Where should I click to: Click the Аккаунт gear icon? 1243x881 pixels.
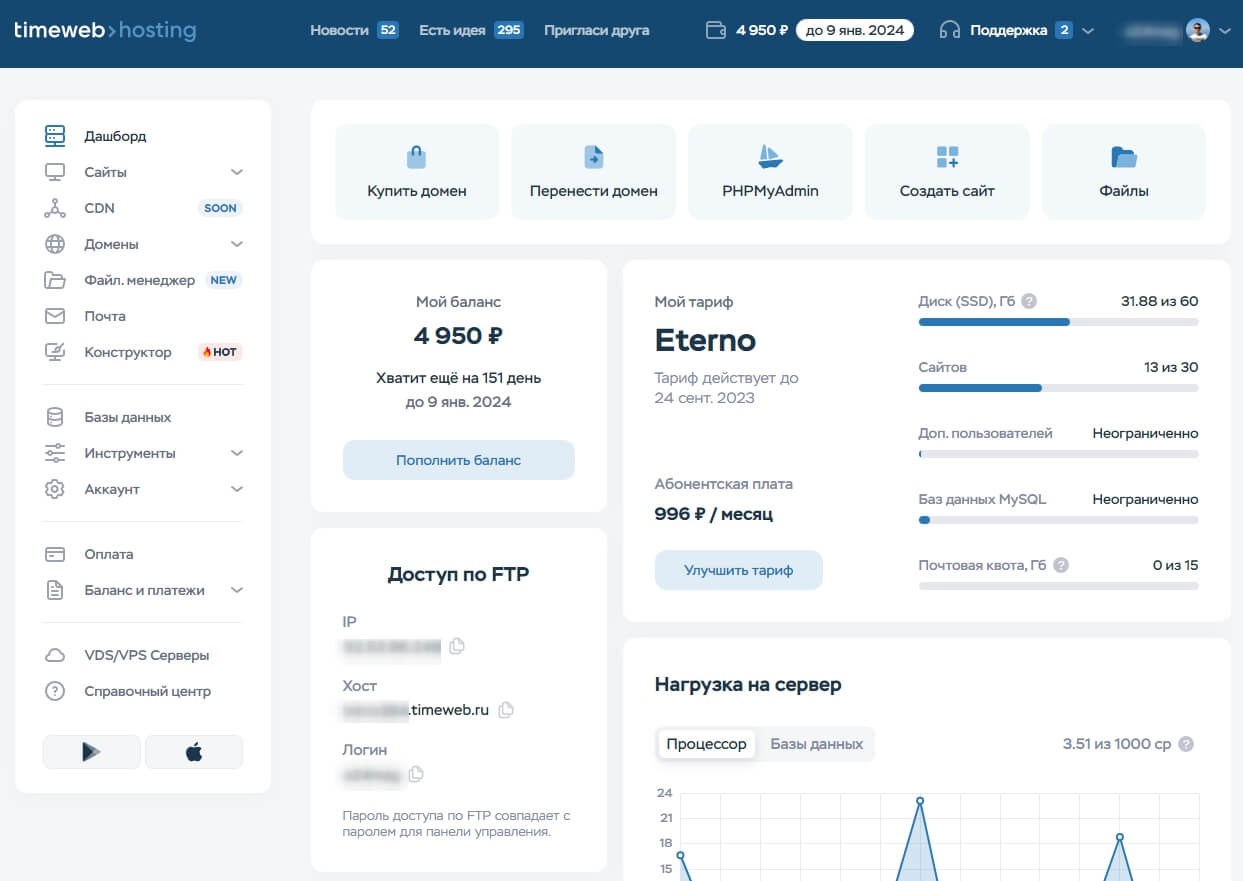[55, 489]
